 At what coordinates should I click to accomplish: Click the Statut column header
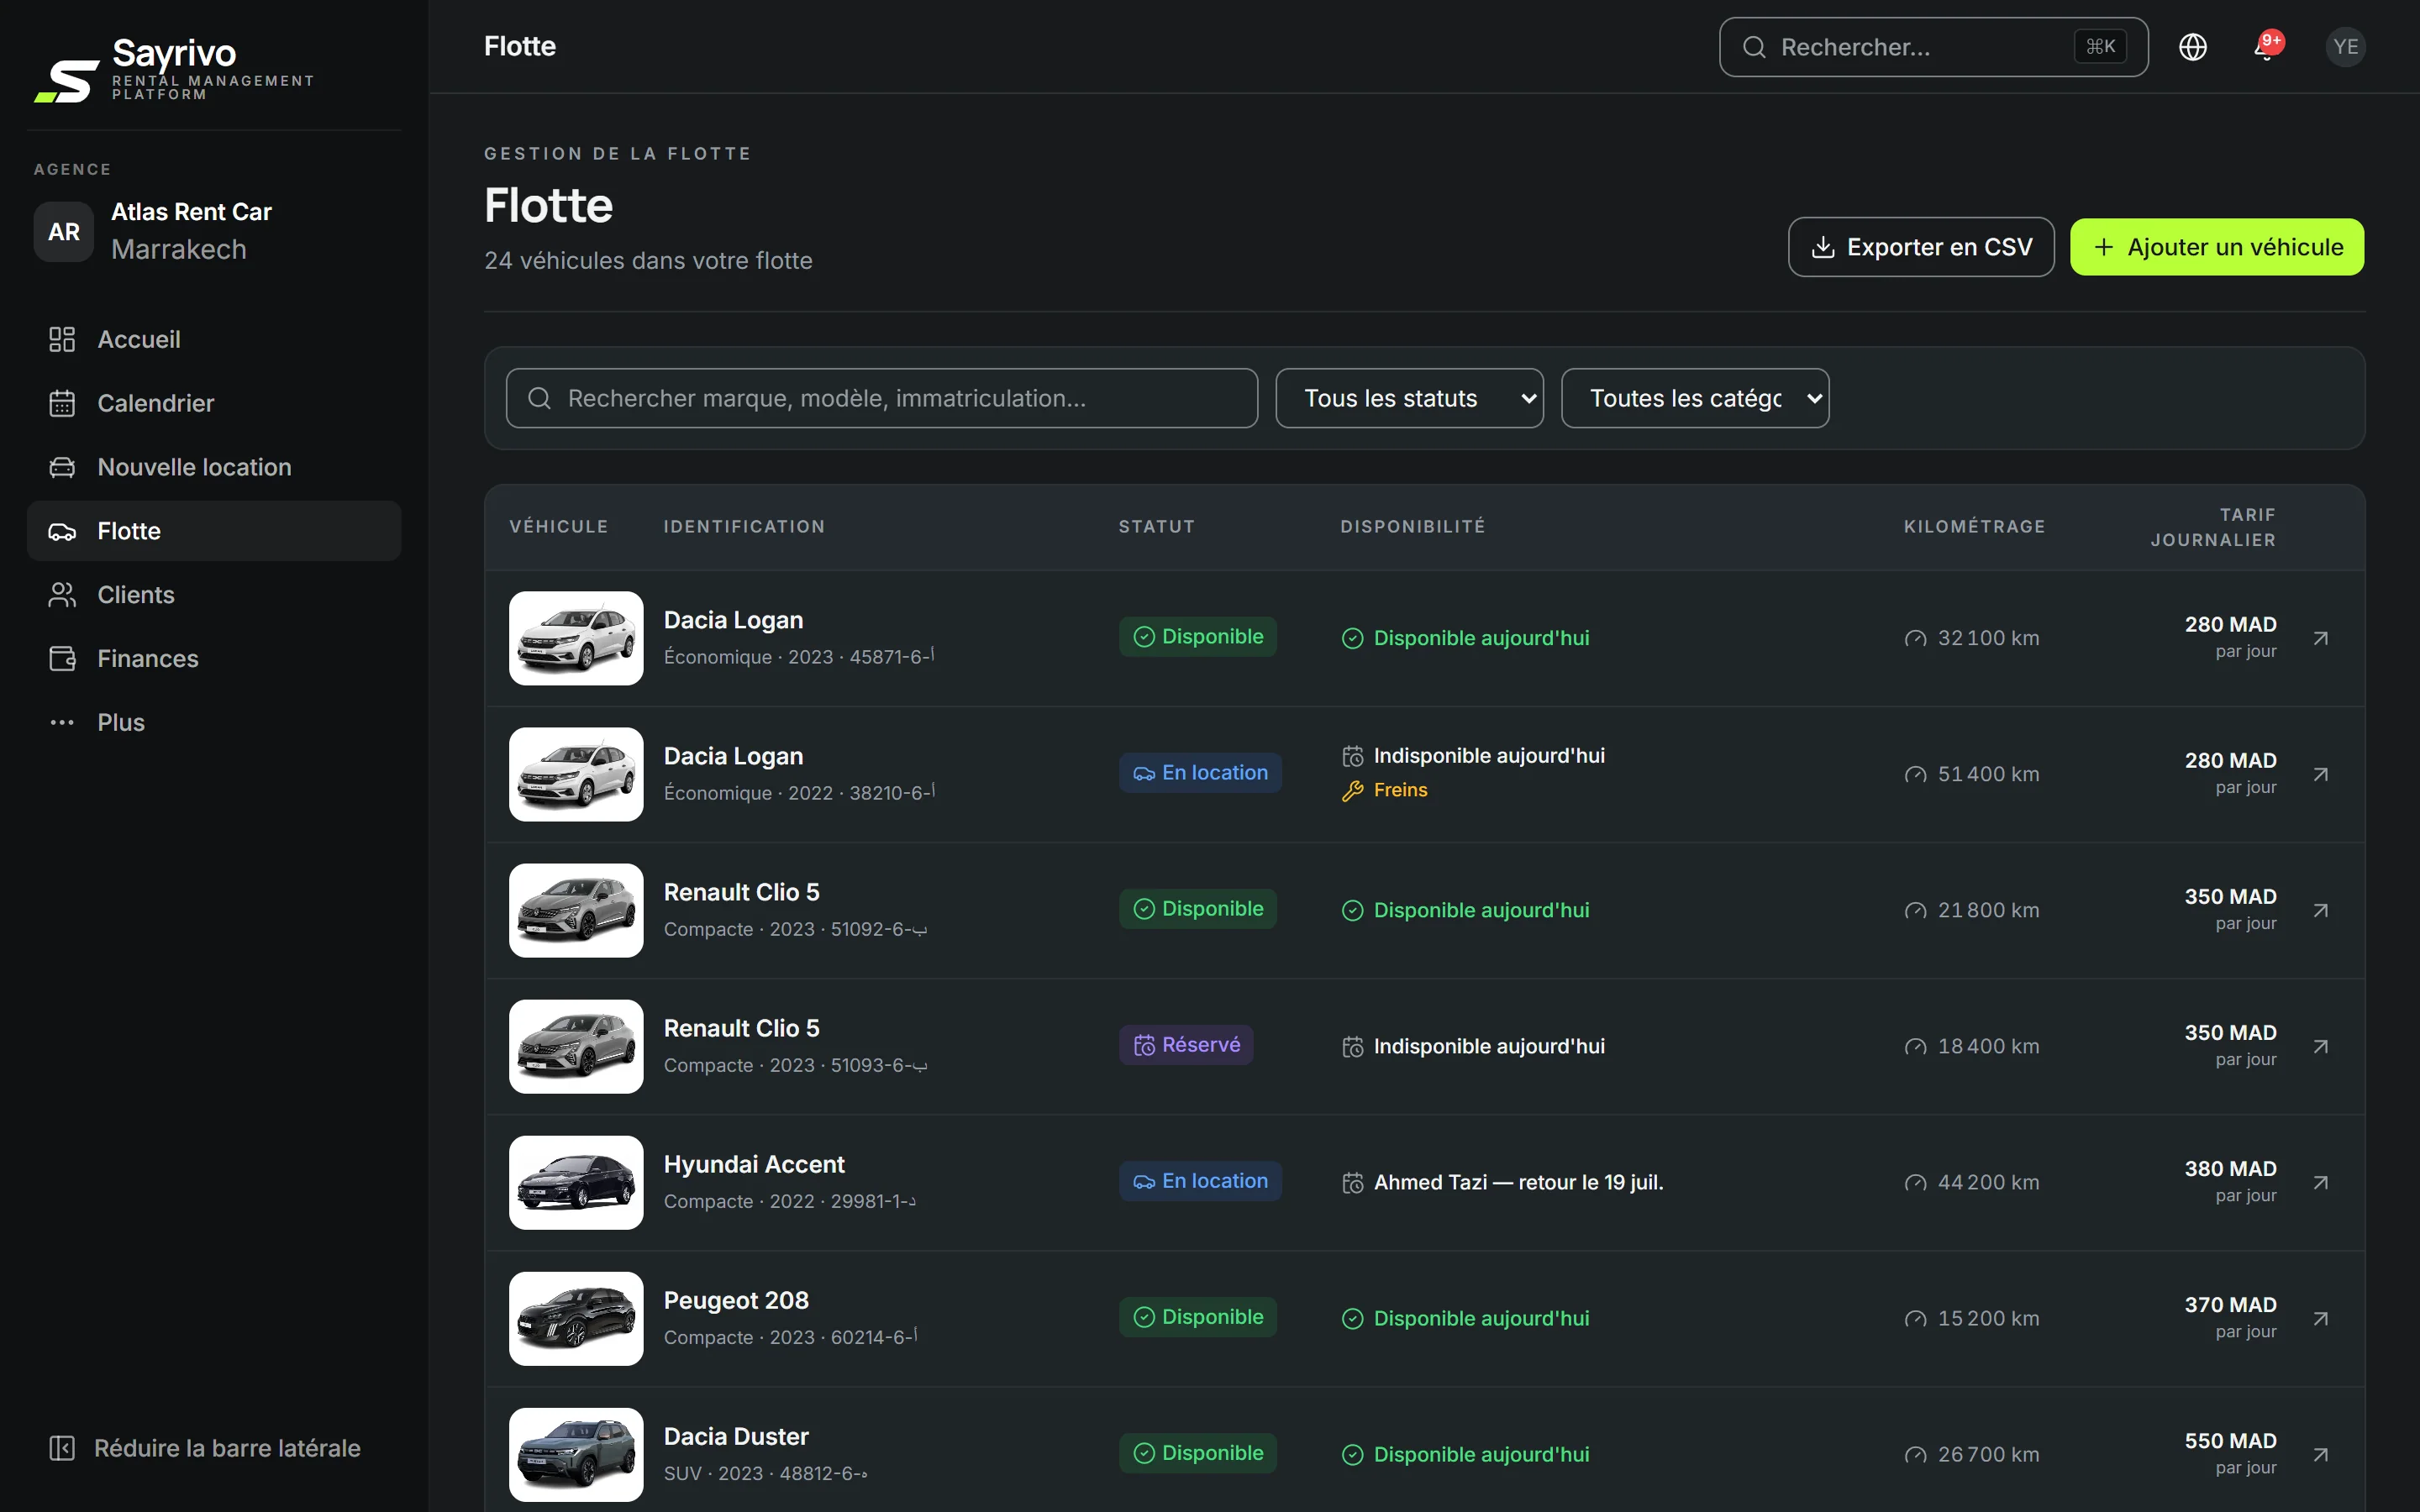point(1156,527)
